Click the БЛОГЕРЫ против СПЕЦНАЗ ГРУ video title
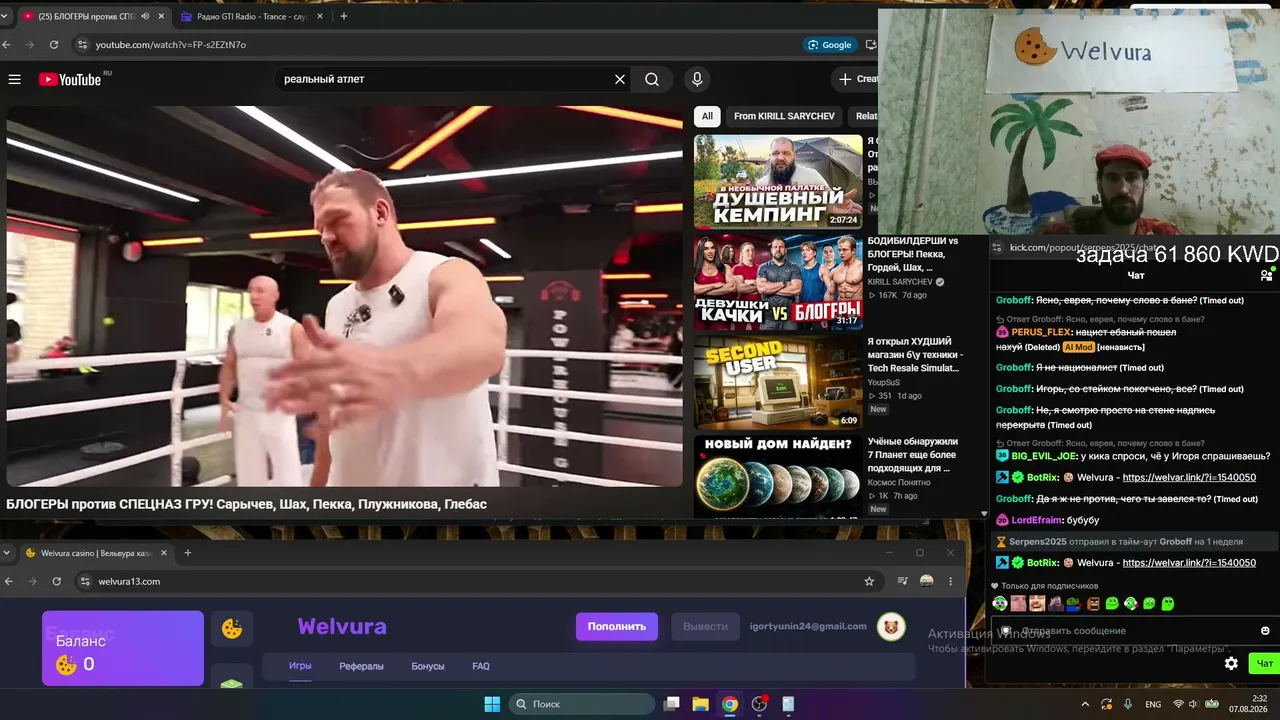The height and width of the screenshot is (720, 1280). point(246,504)
